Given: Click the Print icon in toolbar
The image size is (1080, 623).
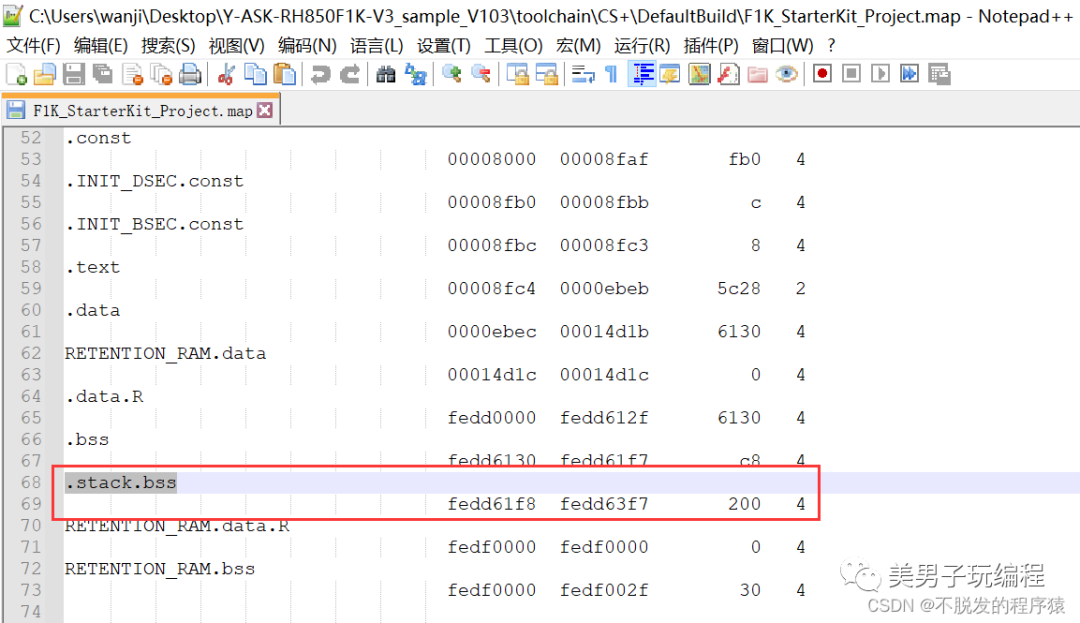Looking at the screenshot, I should click(x=190, y=74).
